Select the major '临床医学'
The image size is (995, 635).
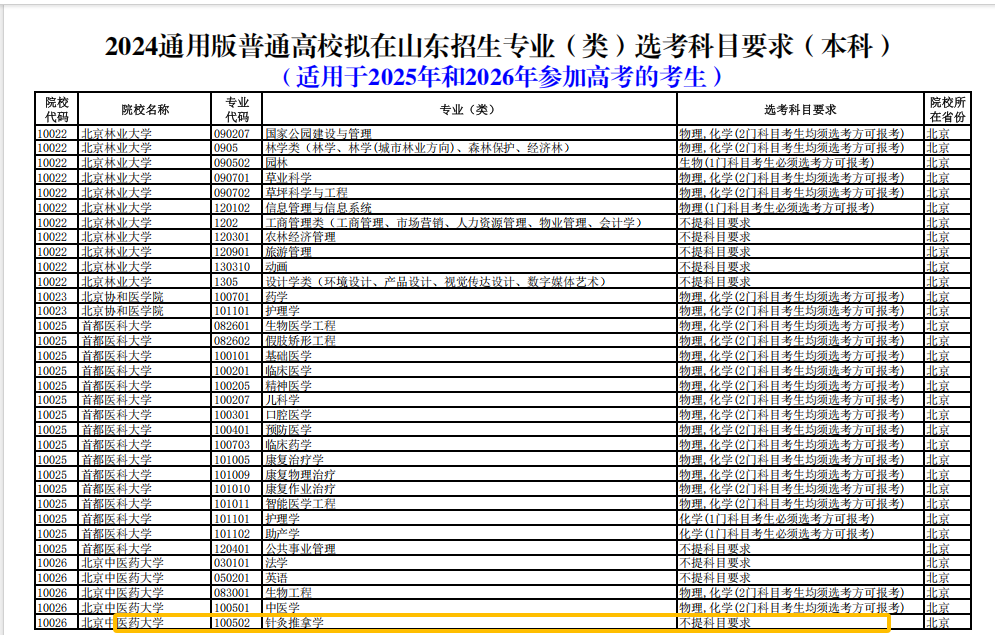(289, 370)
